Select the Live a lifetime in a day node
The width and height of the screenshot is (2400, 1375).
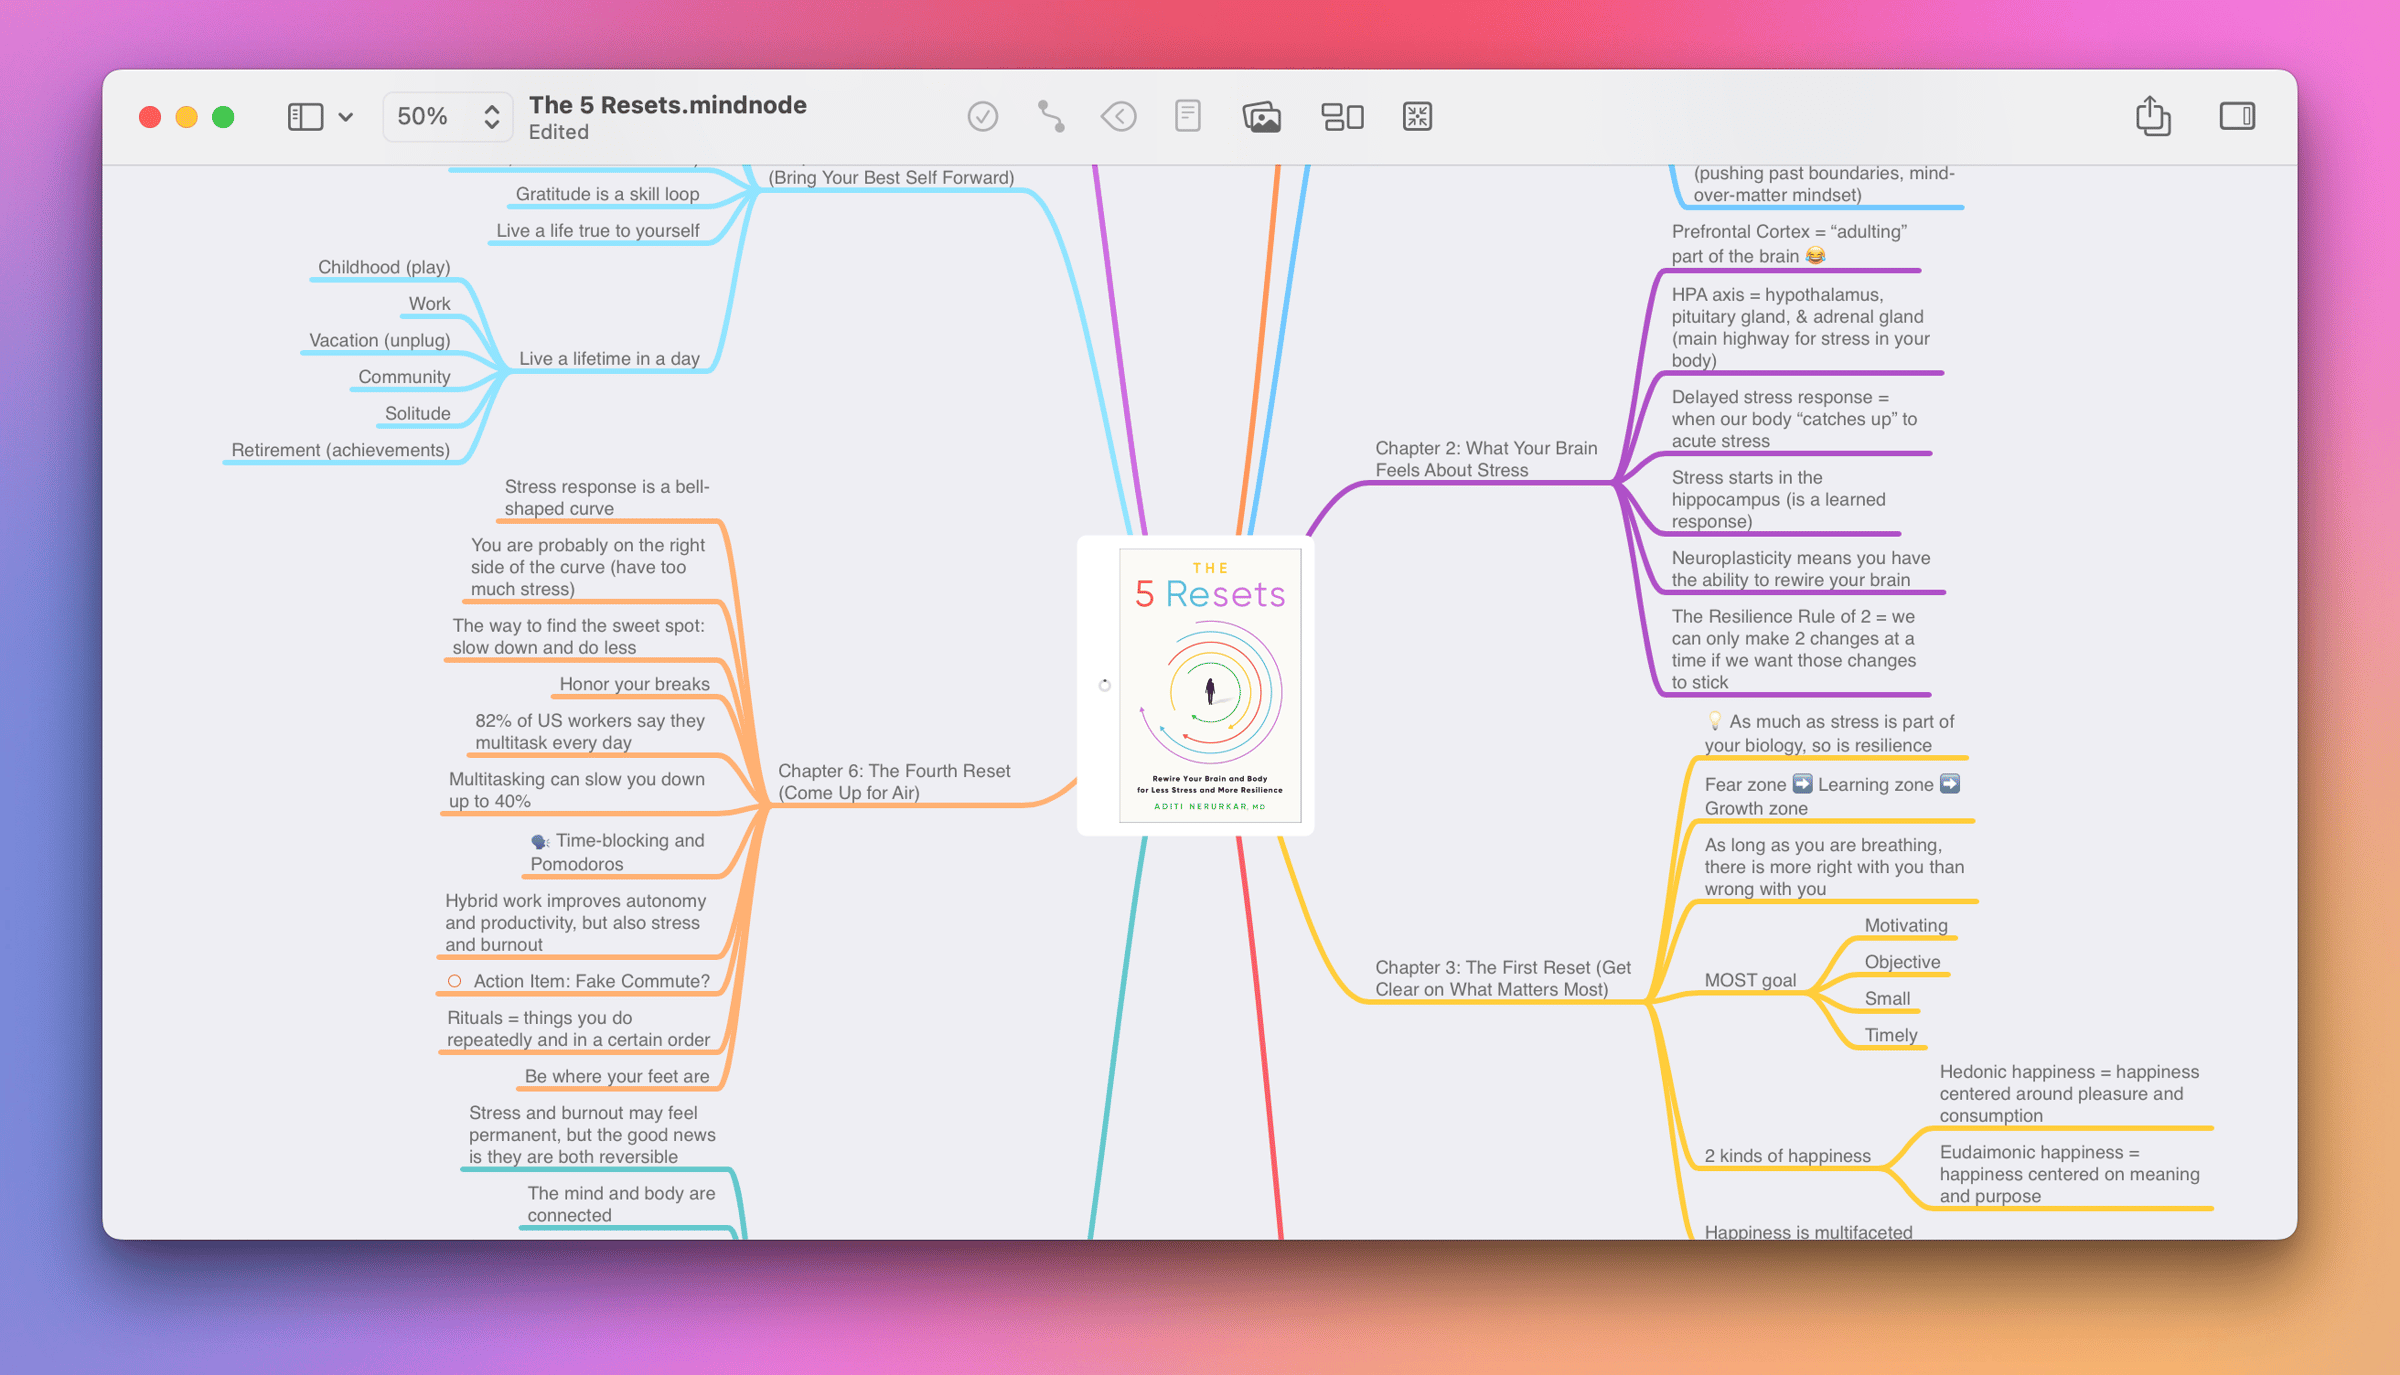point(609,358)
